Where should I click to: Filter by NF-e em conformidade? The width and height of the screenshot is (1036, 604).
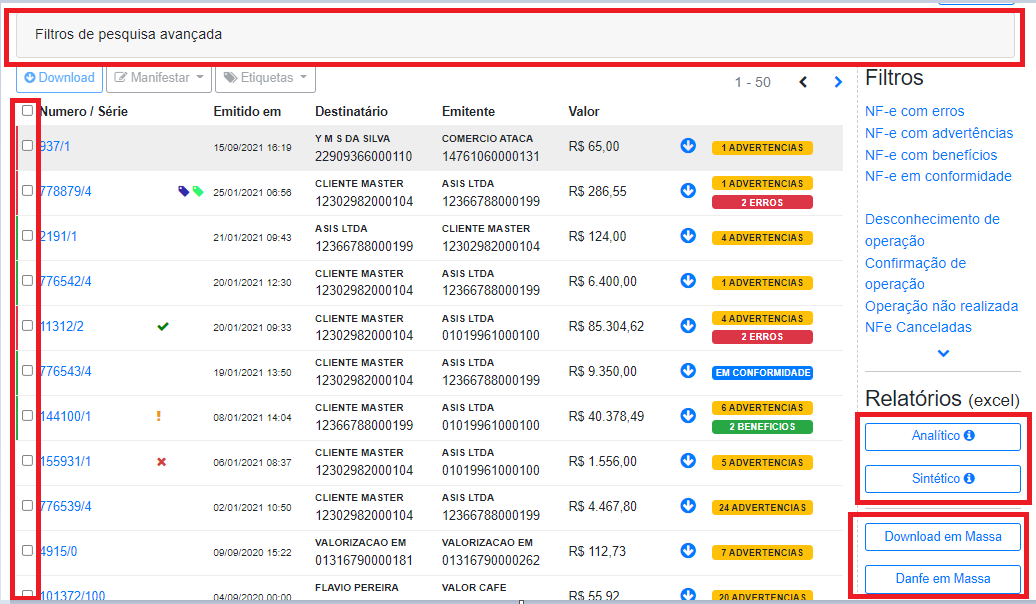click(938, 176)
